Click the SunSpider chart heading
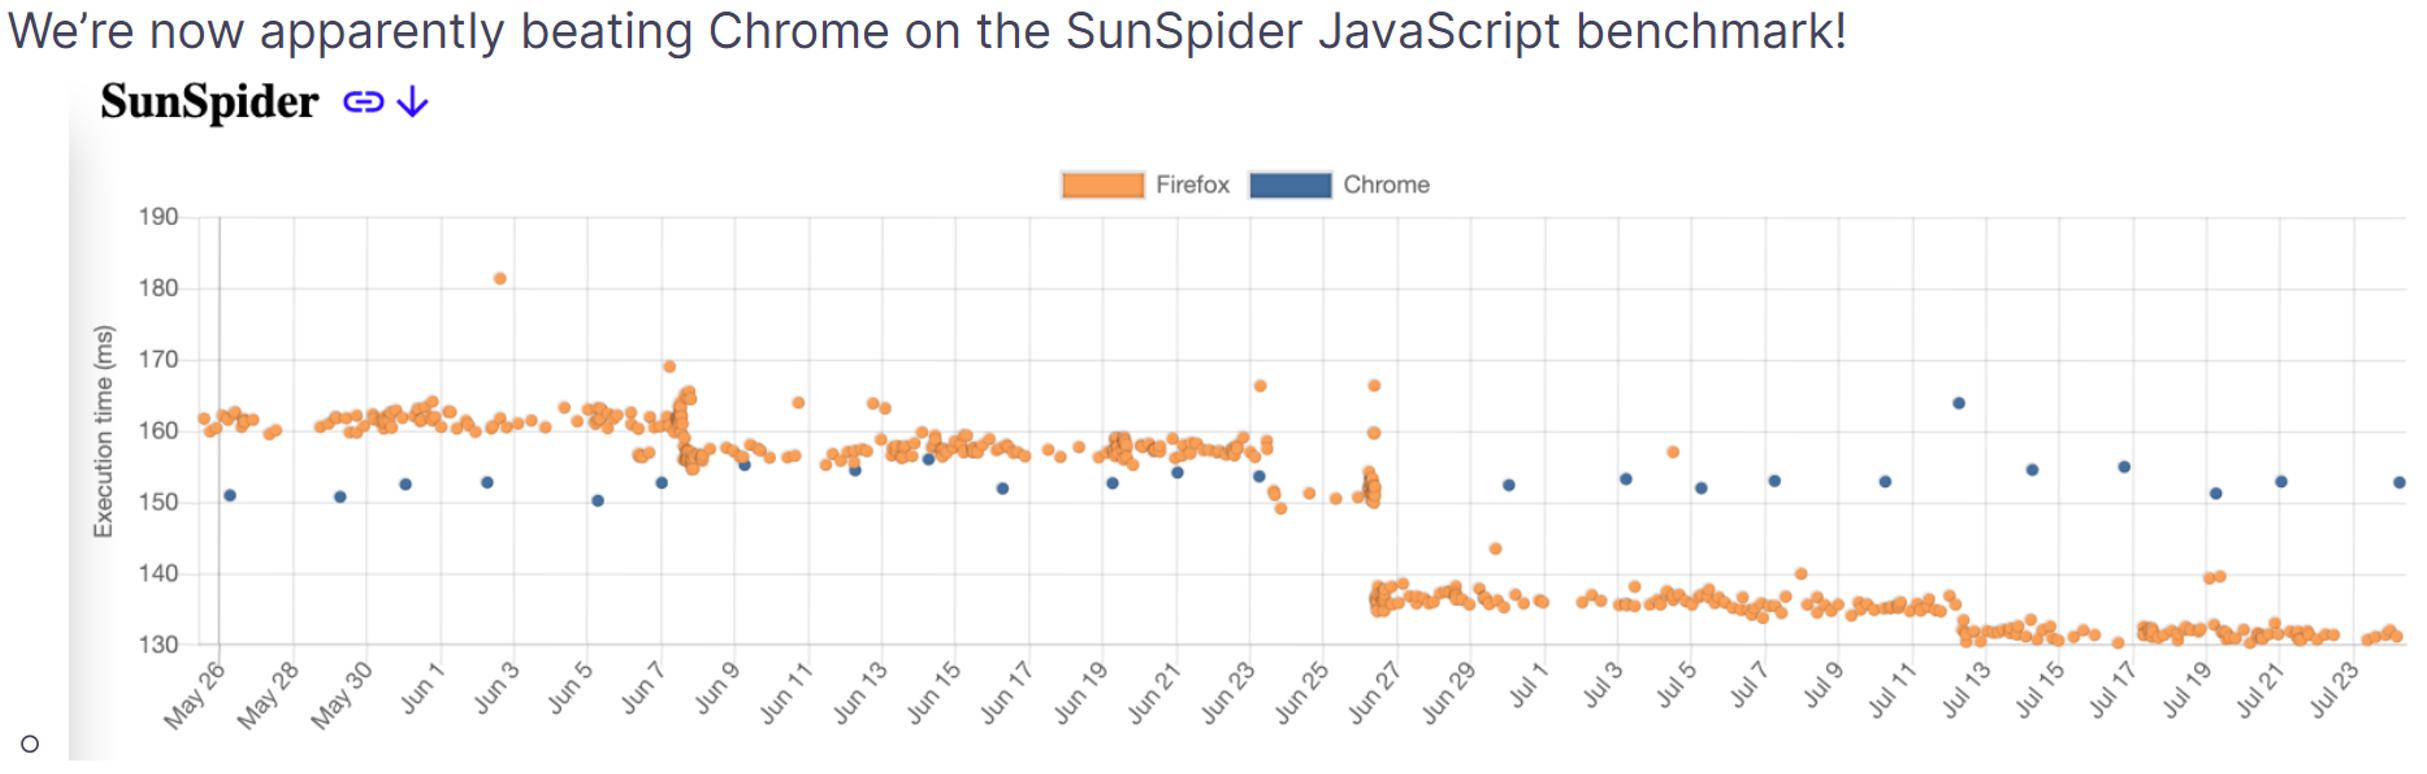This screenshot has width=2427, height=774. [x=209, y=102]
